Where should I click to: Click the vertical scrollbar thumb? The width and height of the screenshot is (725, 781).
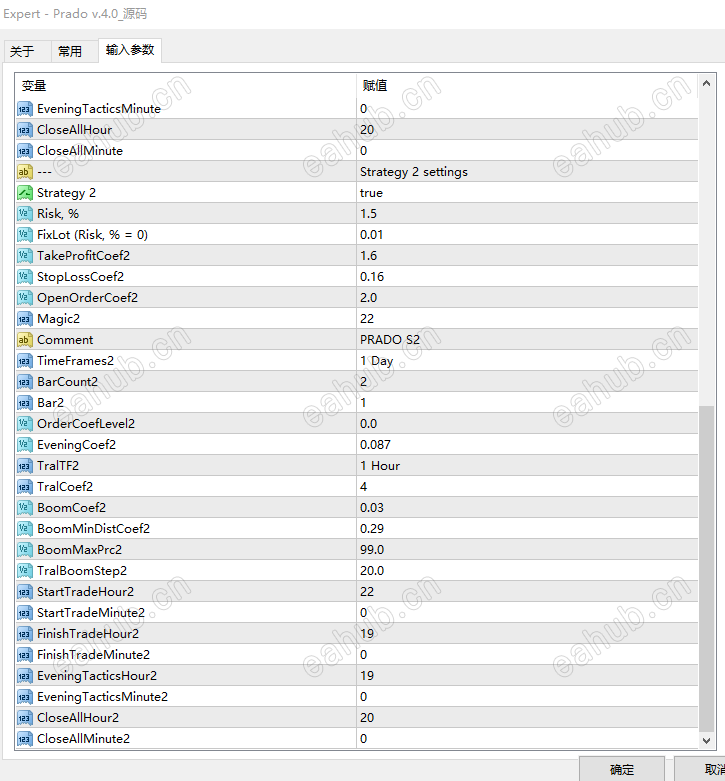706,568
